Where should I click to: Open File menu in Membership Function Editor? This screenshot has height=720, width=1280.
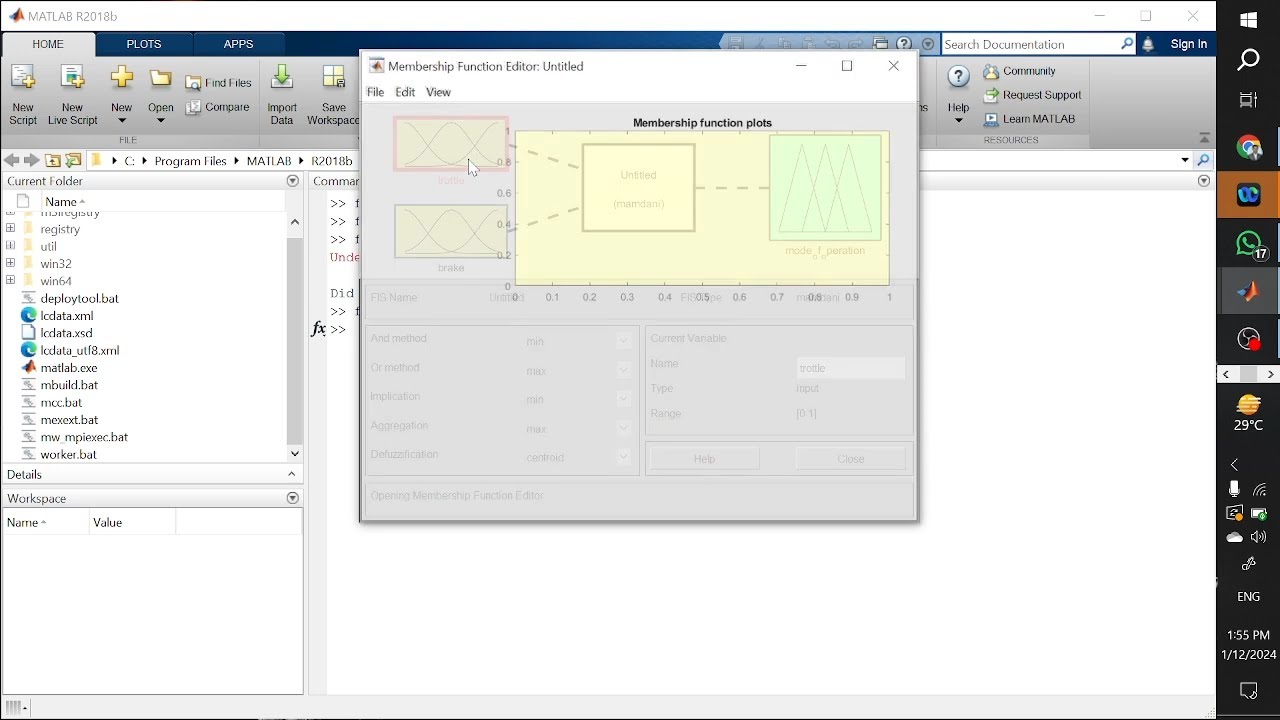376,92
